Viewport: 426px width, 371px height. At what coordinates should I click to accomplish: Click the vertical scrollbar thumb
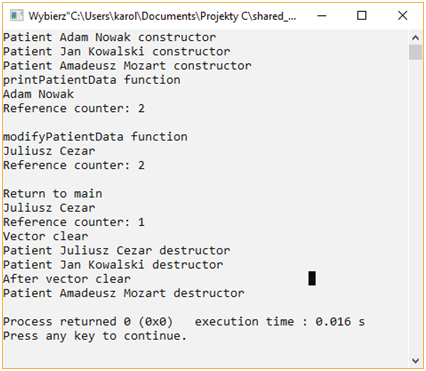pyautogui.click(x=415, y=52)
